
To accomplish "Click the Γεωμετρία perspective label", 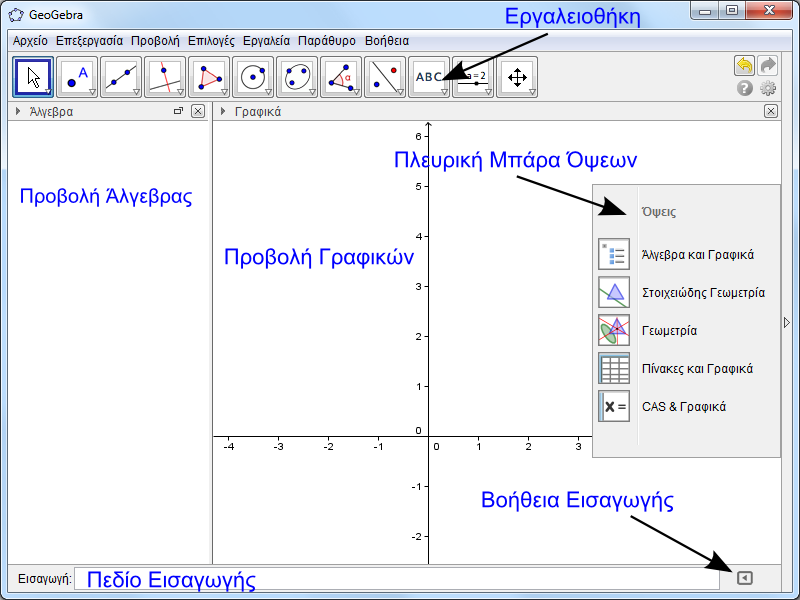I will tap(669, 331).
